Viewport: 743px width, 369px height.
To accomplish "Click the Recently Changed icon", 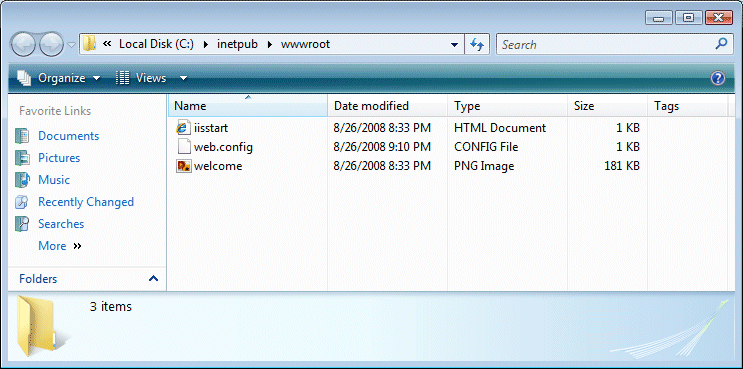I will pyautogui.click(x=22, y=202).
